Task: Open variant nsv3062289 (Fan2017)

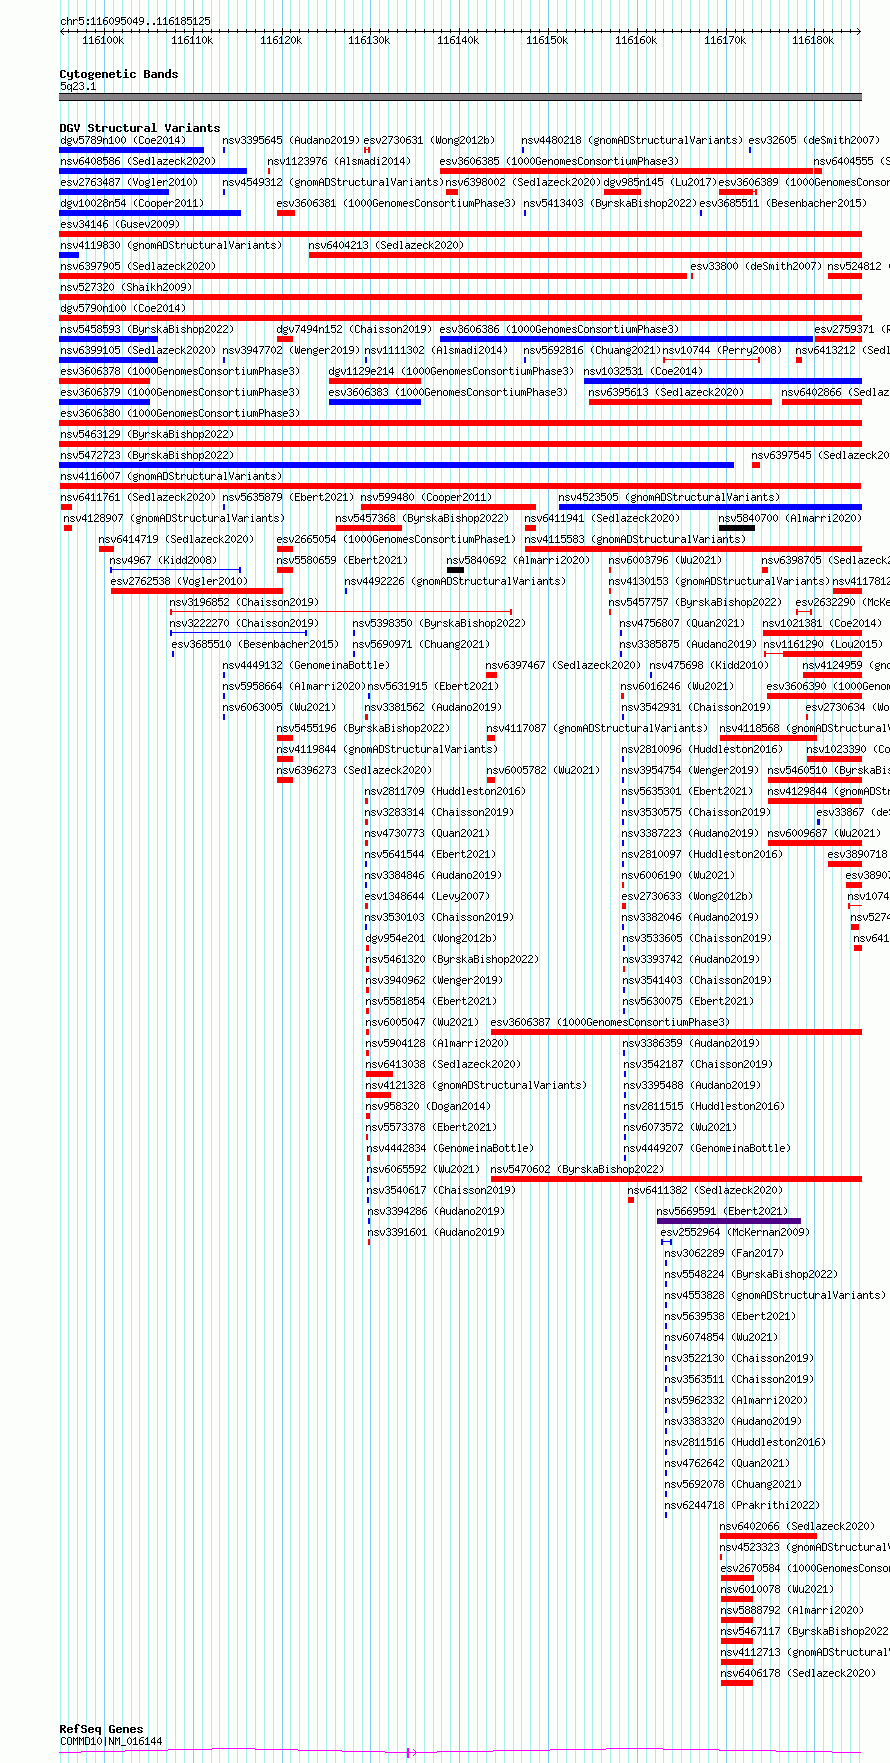Action: click(724, 1253)
